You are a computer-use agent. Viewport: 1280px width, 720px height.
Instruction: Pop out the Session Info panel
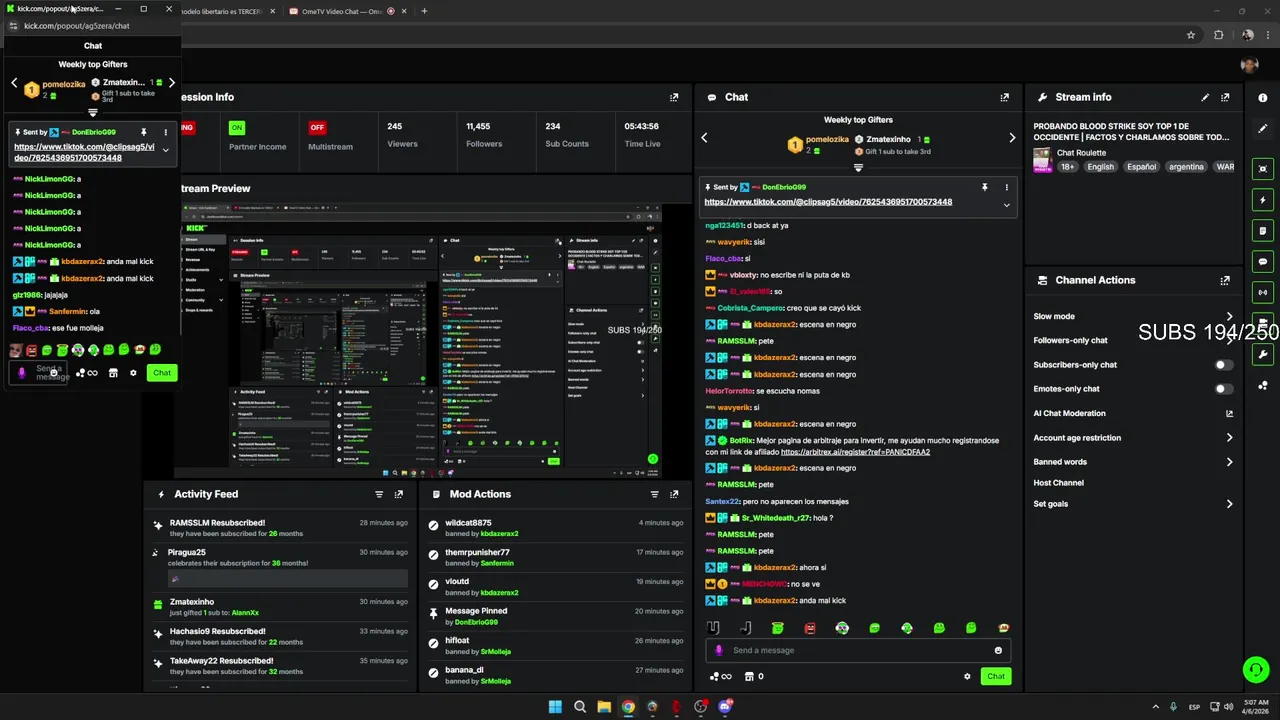tap(674, 97)
